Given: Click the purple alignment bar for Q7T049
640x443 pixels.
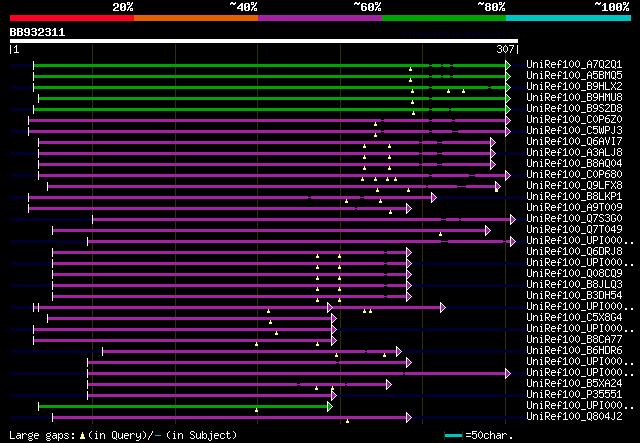Looking at the screenshot, I should click(x=269, y=231).
